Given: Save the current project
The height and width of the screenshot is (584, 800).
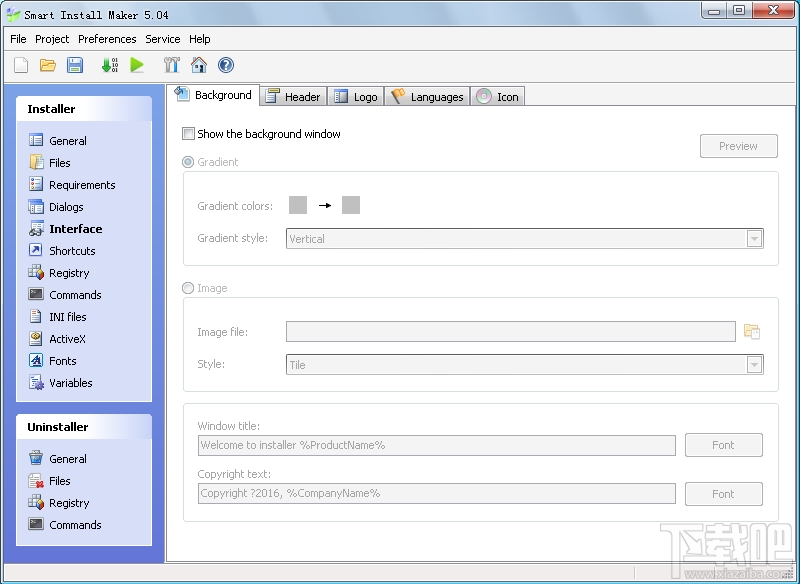Looking at the screenshot, I should pos(74,65).
